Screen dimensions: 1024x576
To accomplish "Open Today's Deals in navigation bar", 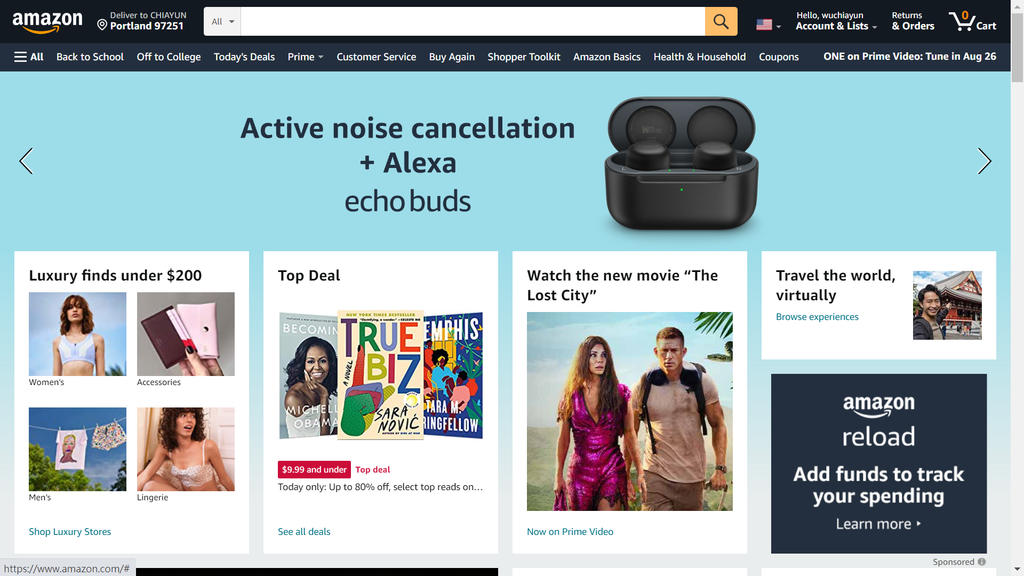I will 244,57.
